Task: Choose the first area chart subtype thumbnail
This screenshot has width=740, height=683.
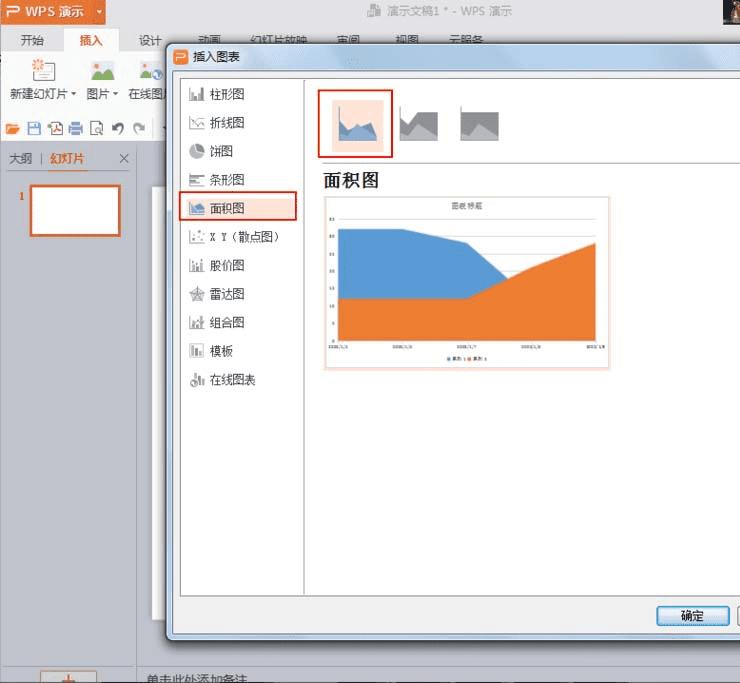Action: [357, 125]
